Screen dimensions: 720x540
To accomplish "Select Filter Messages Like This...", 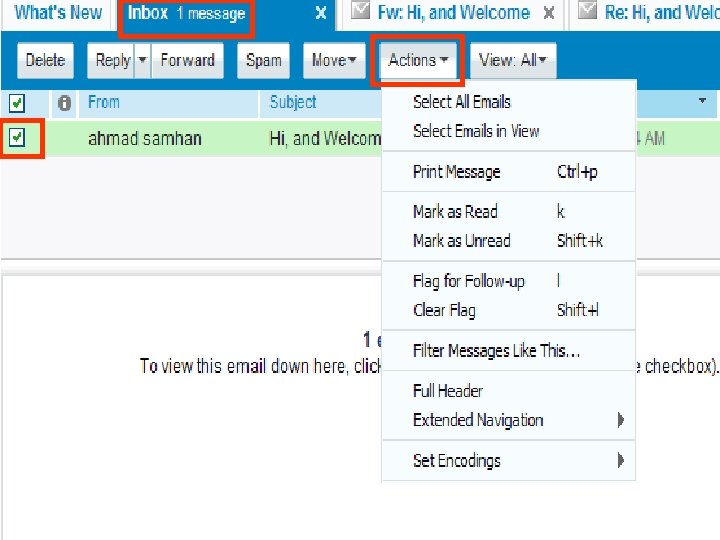I will click(x=509, y=351).
